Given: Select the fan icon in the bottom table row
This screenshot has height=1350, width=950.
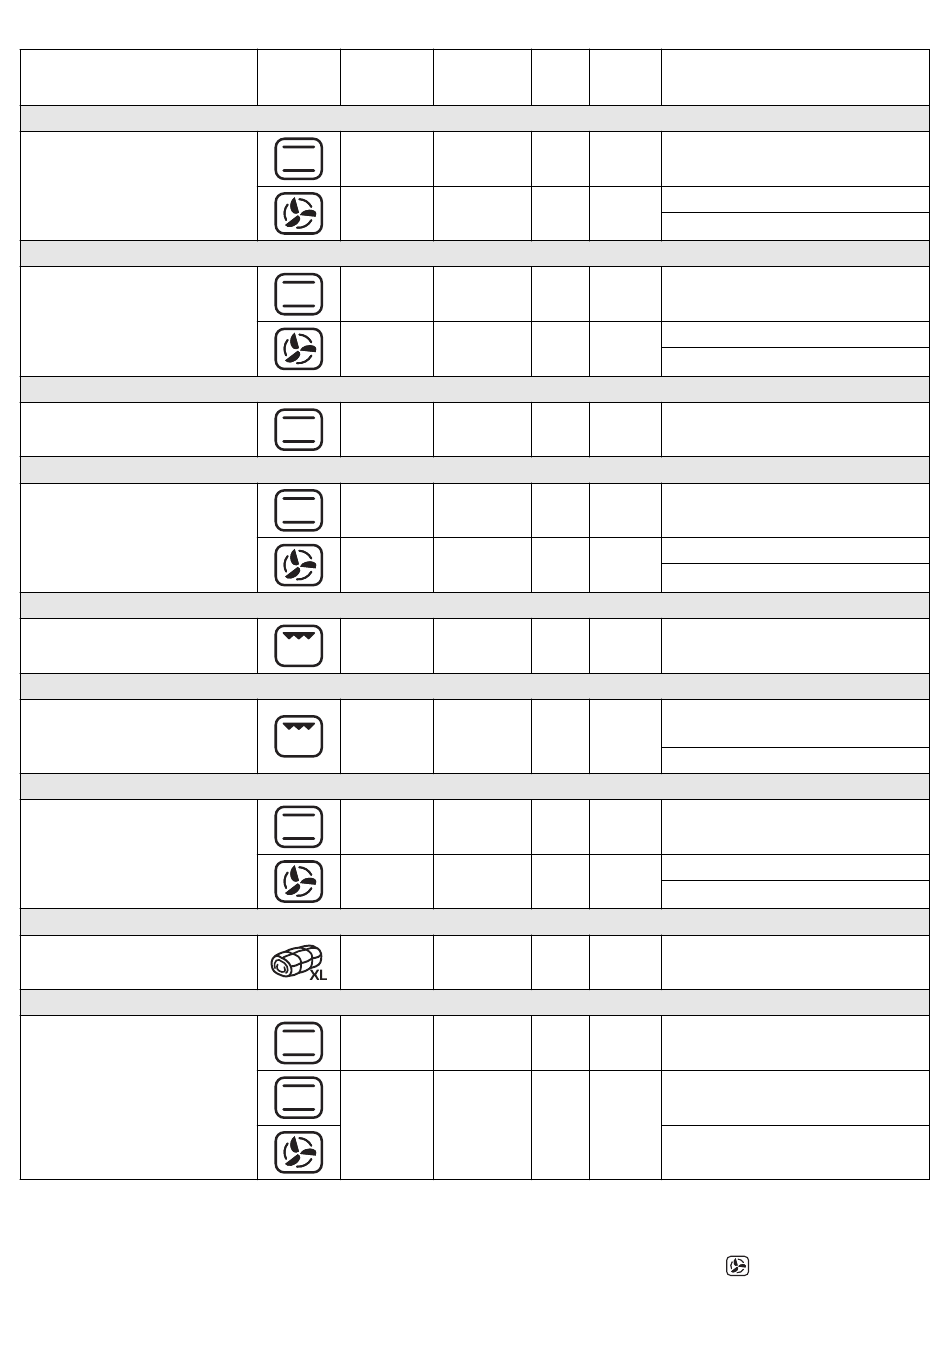Looking at the screenshot, I should click(299, 1152).
